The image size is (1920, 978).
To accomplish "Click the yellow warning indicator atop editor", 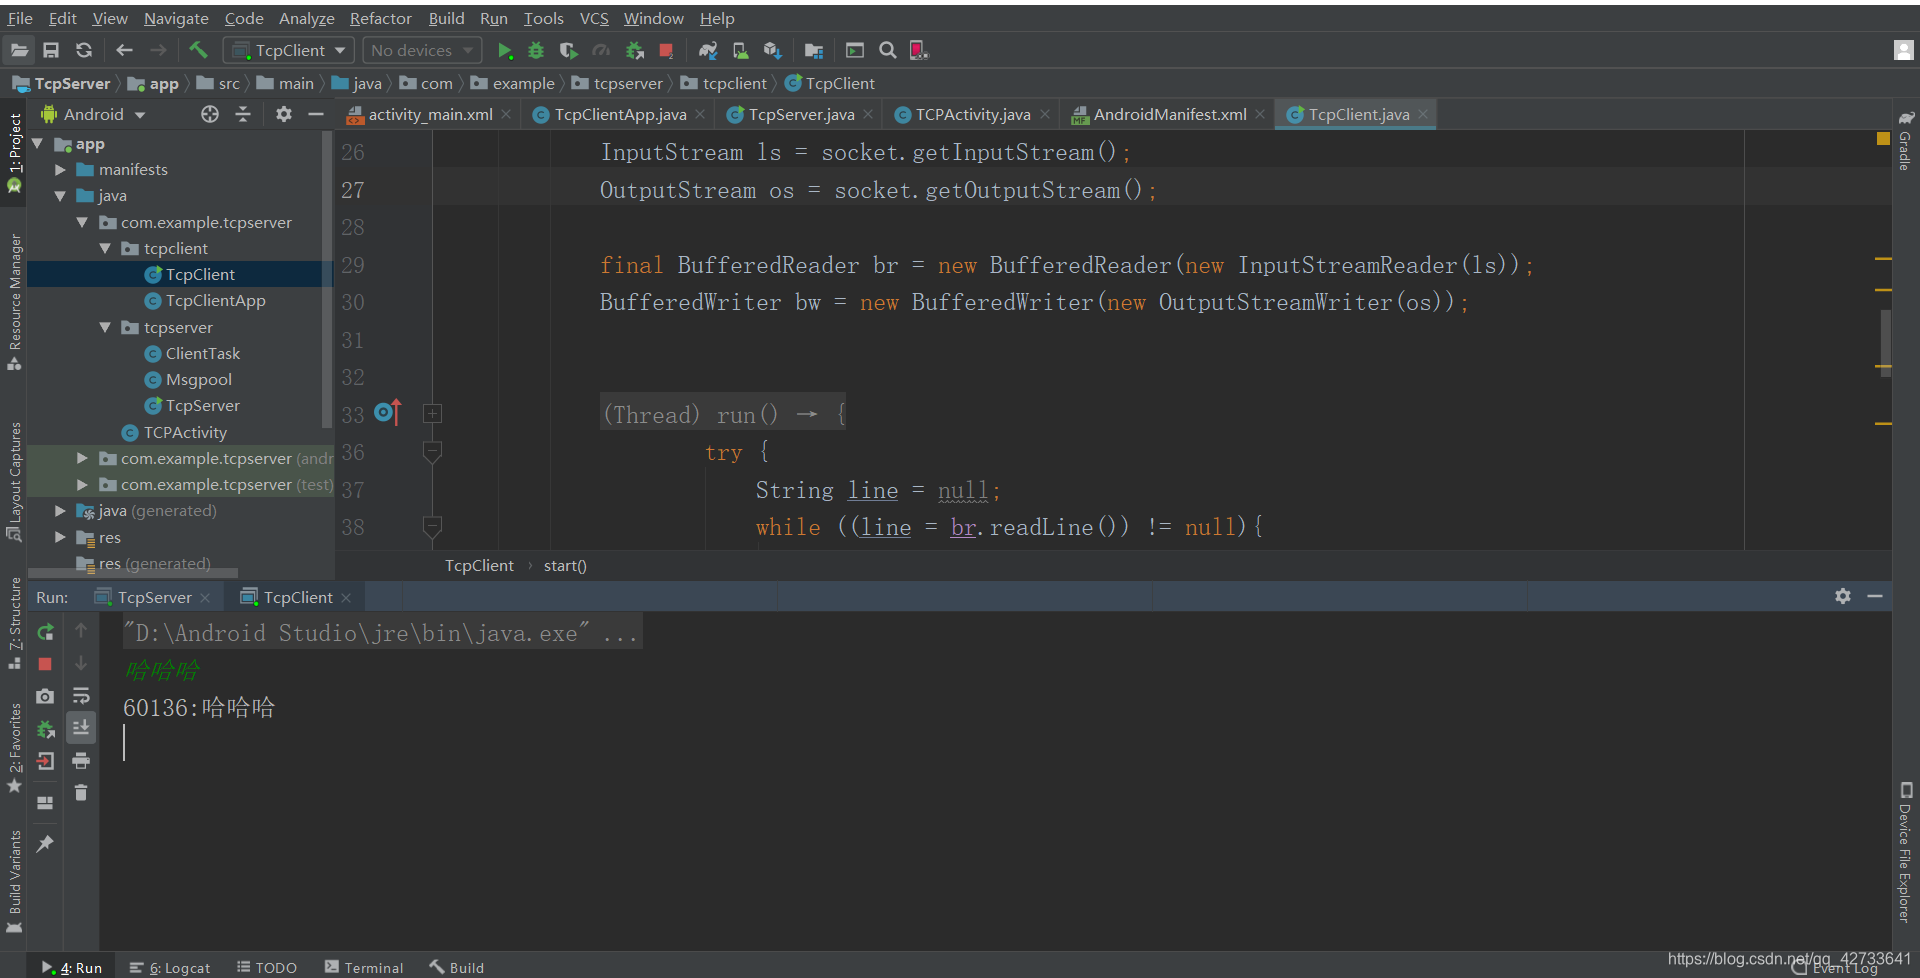I will point(1883,139).
